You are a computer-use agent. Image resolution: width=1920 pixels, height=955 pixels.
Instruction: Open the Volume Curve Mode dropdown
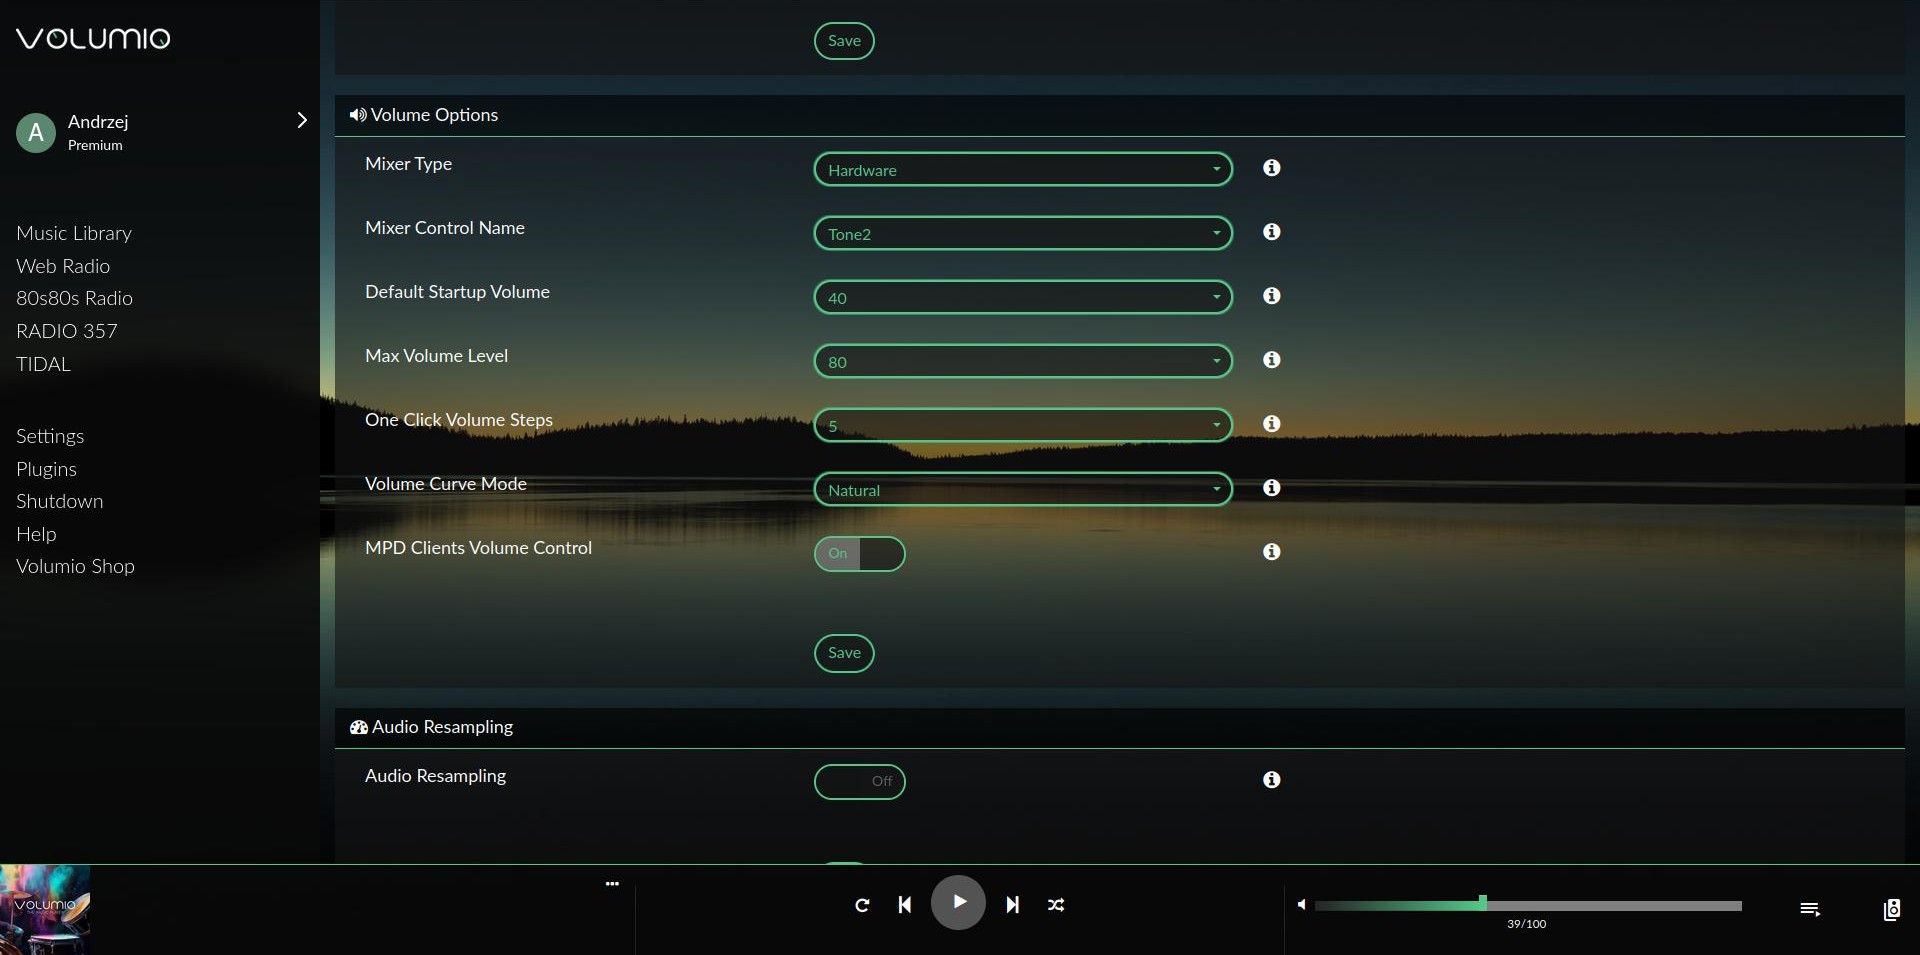click(1022, 490)
